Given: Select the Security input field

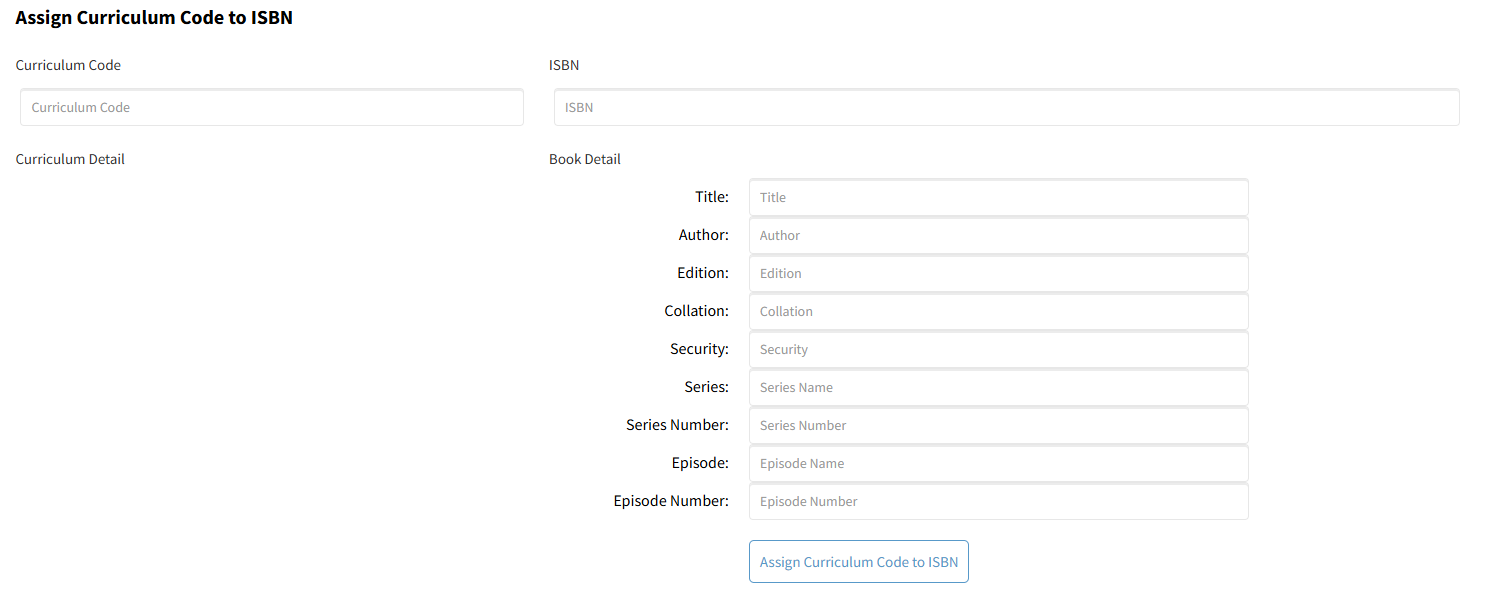Looking at the screenshot, I should pos(999,349).
